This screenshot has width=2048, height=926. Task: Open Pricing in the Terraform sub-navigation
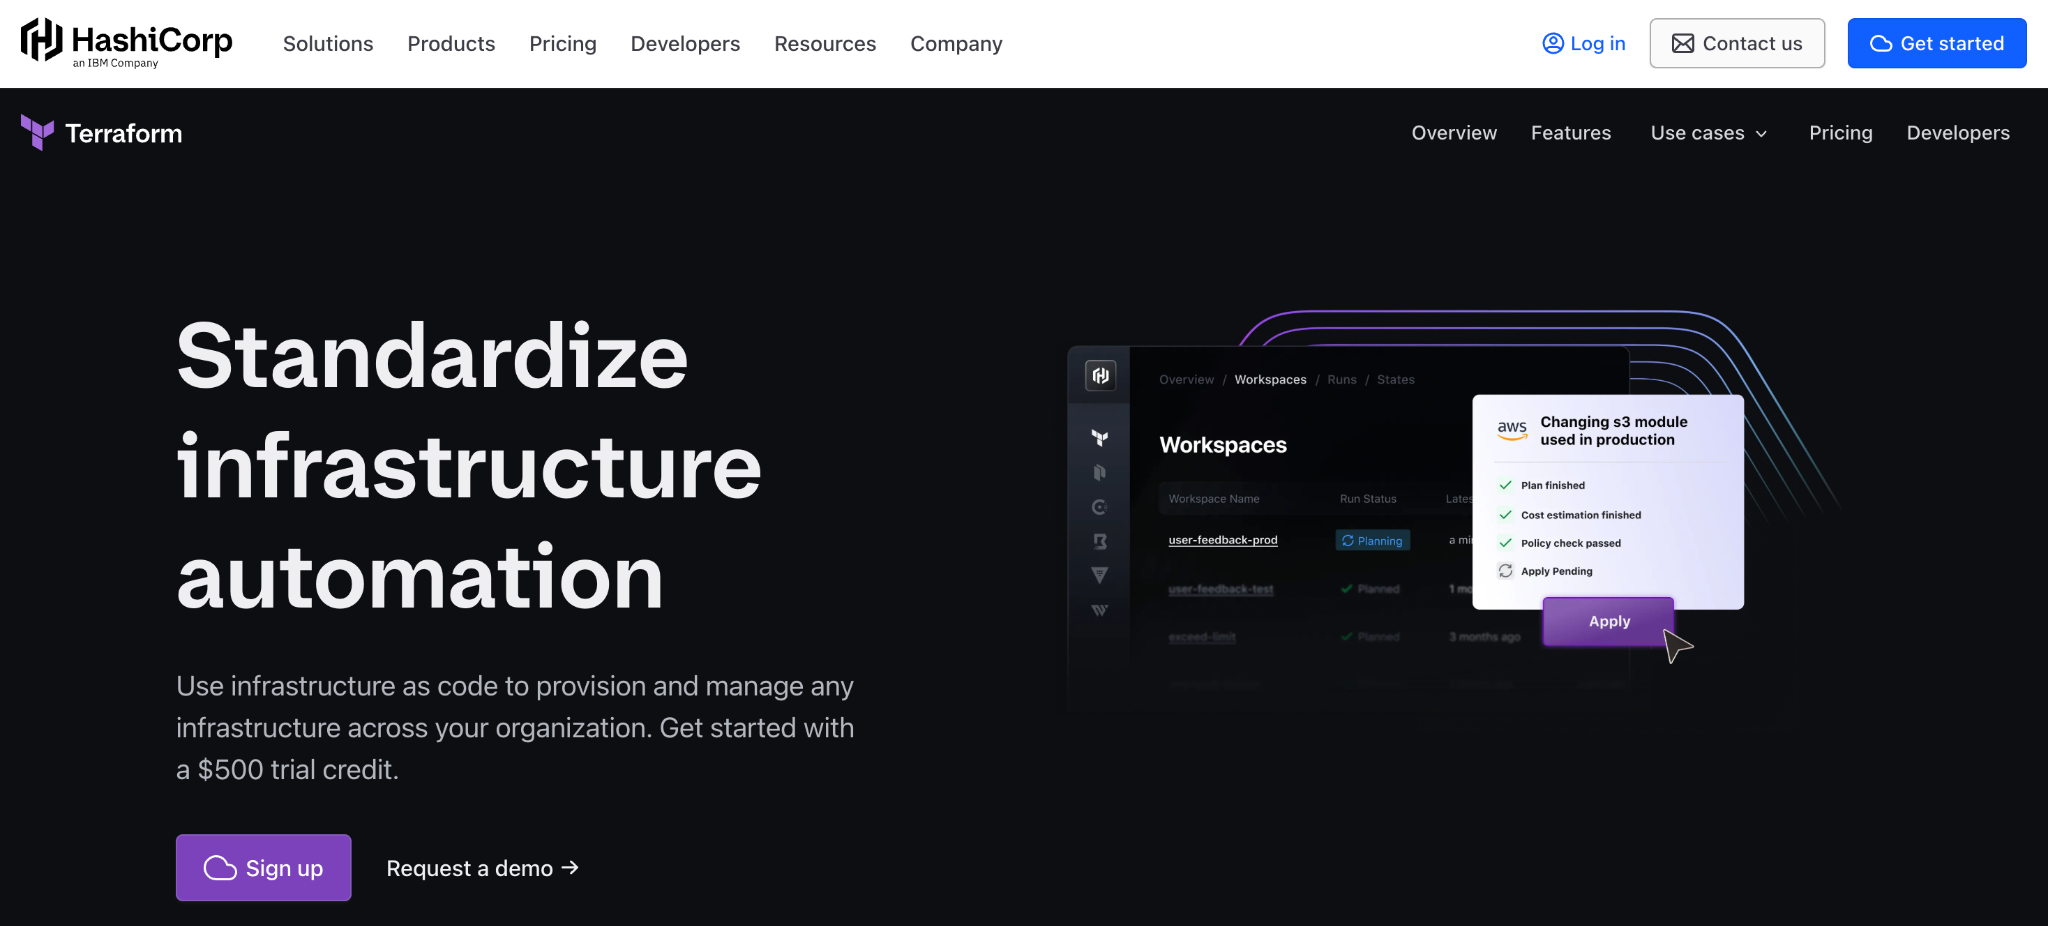click(1841, 133)
